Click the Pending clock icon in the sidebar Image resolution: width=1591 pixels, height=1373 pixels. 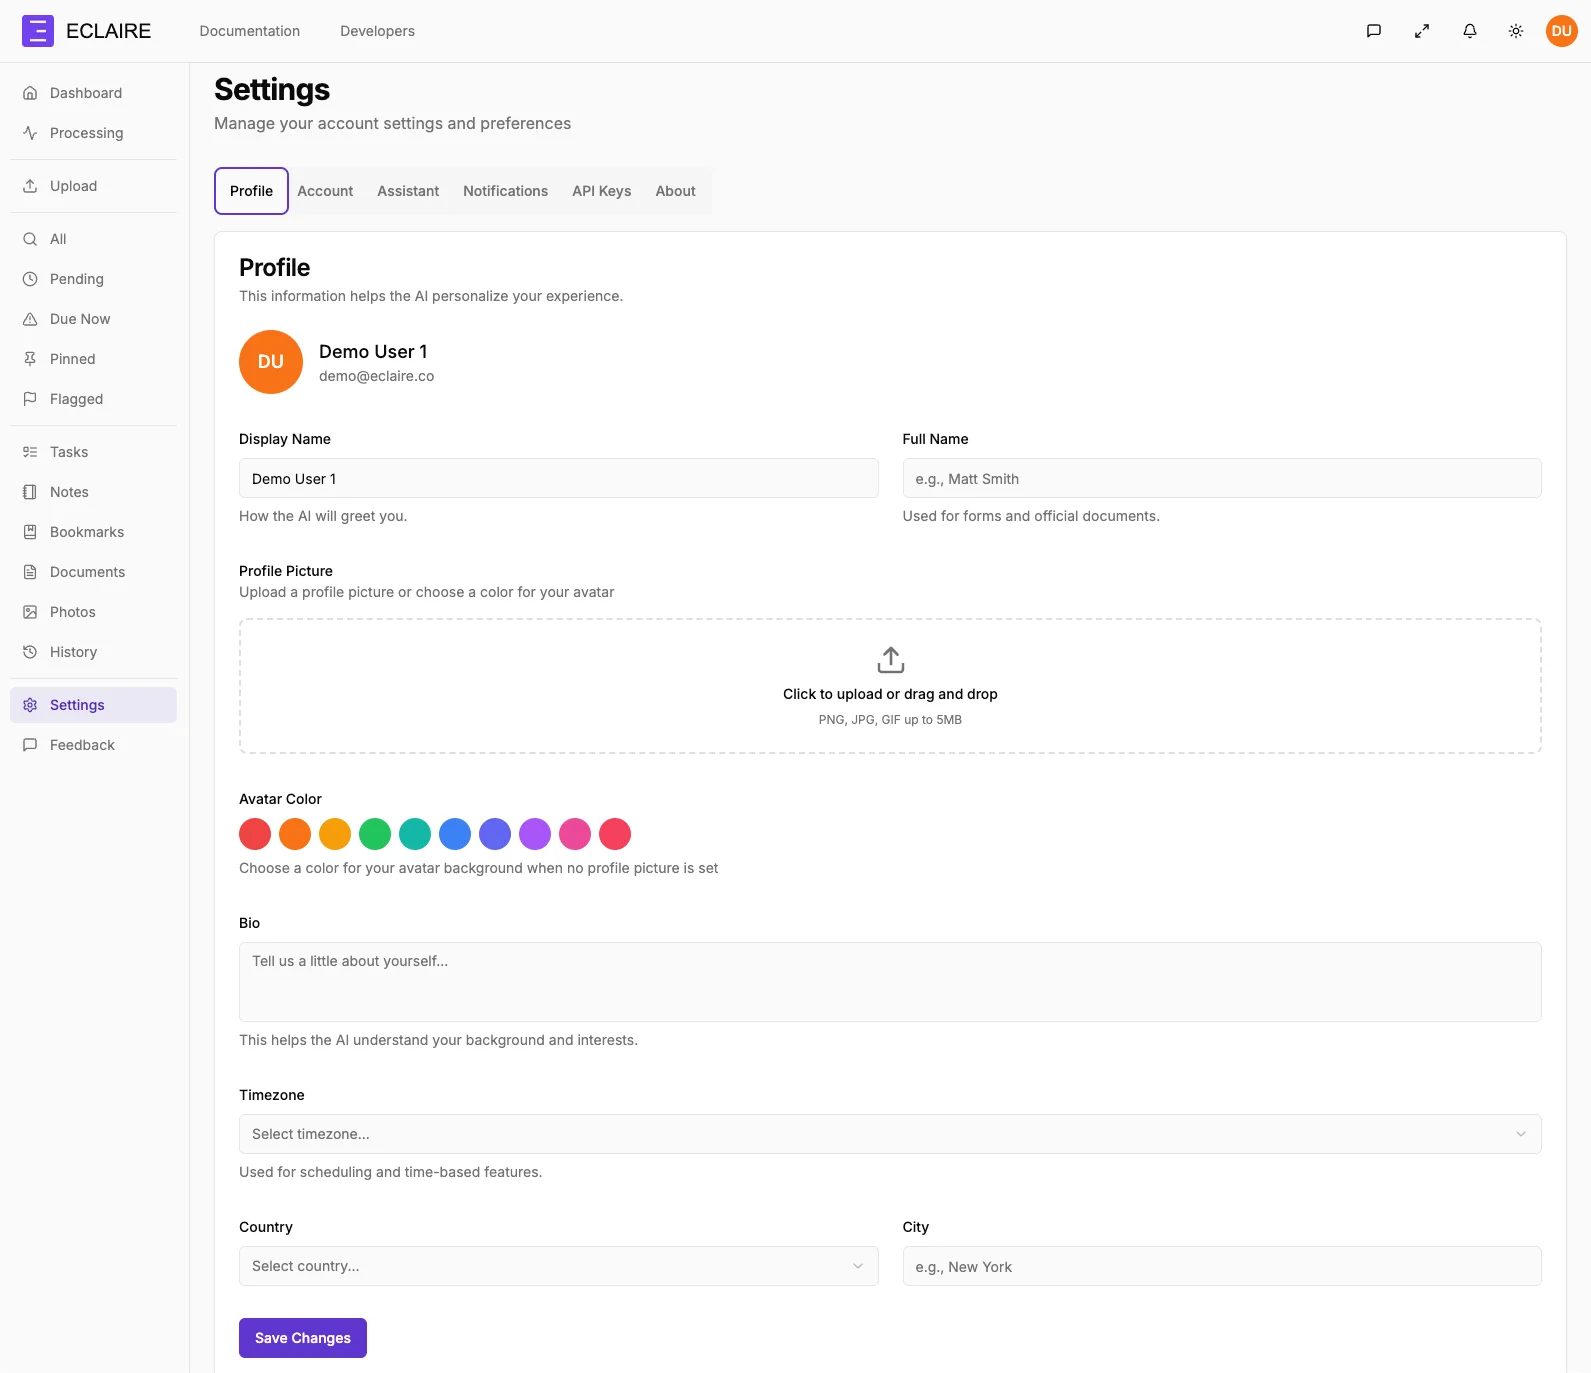30,279
